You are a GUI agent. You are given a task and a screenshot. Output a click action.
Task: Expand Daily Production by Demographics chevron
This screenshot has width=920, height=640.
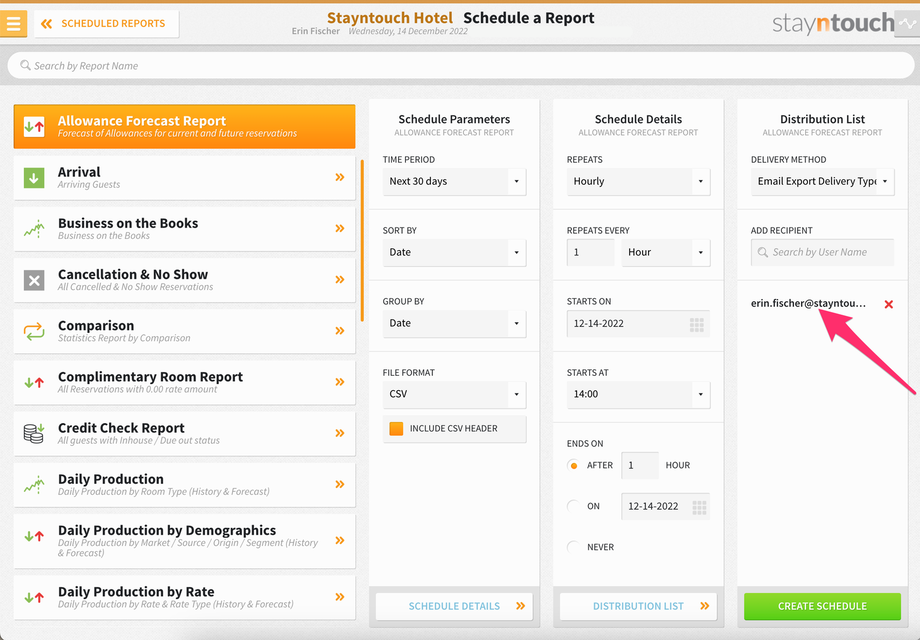point(340,540)
